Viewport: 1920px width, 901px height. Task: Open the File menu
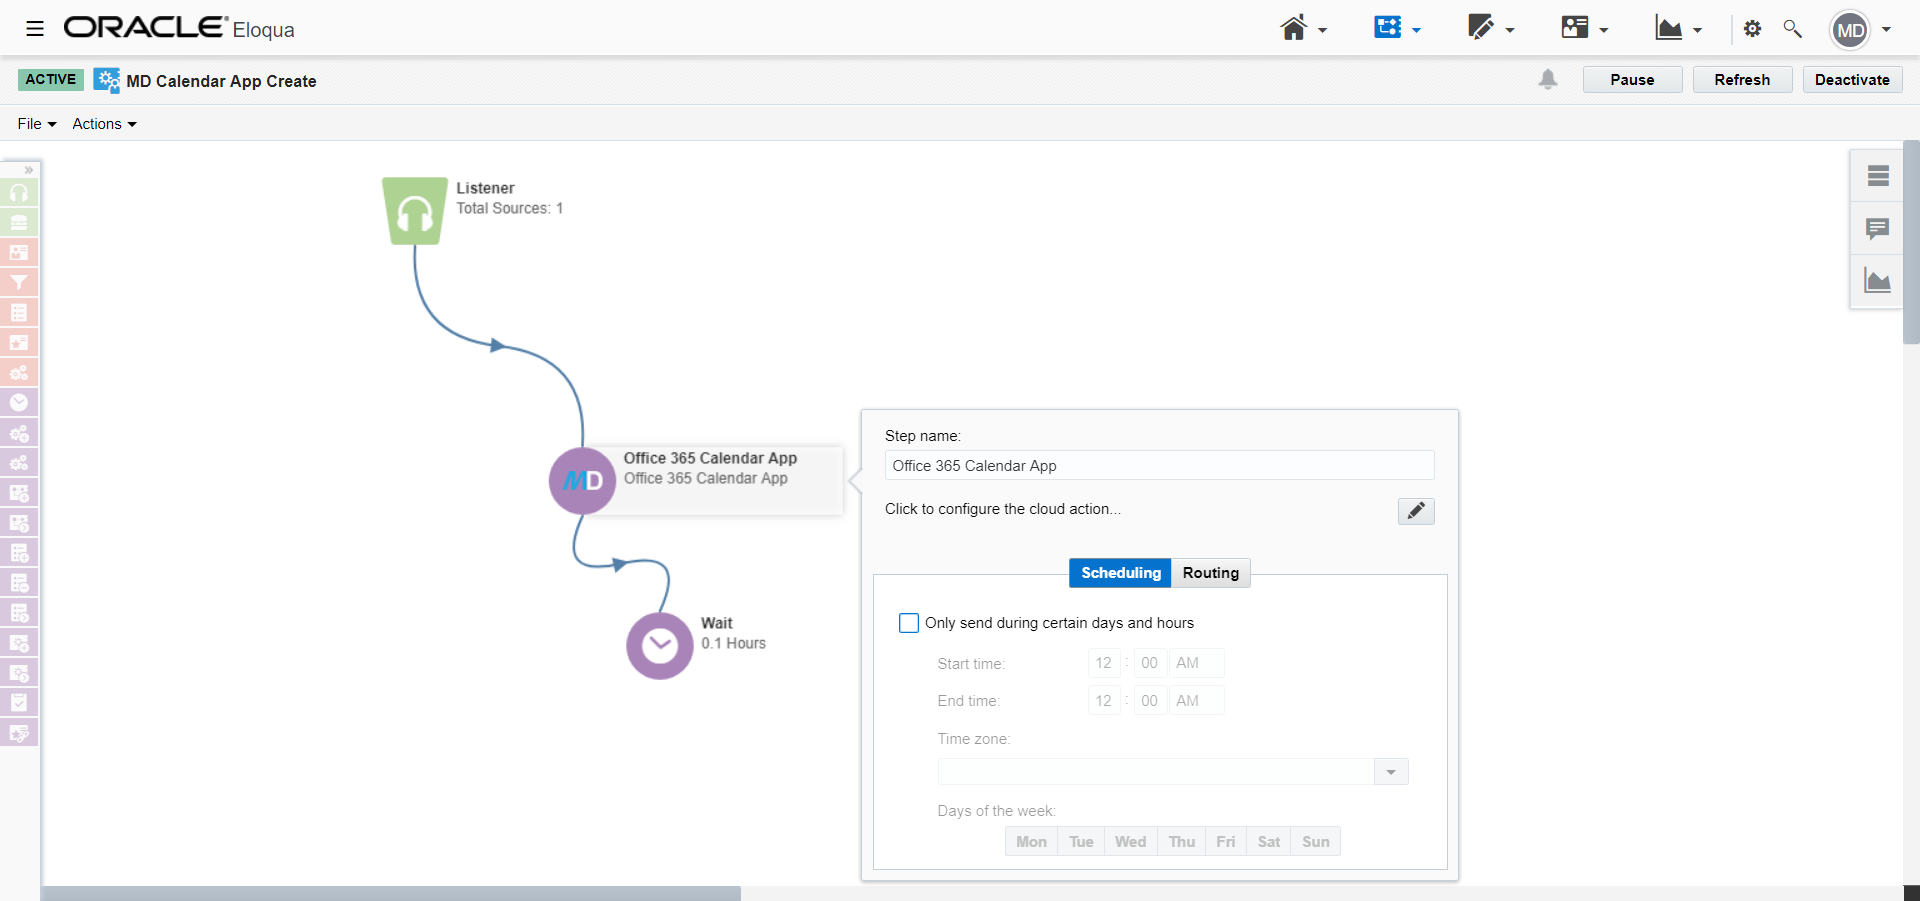(x=37, y=124)
